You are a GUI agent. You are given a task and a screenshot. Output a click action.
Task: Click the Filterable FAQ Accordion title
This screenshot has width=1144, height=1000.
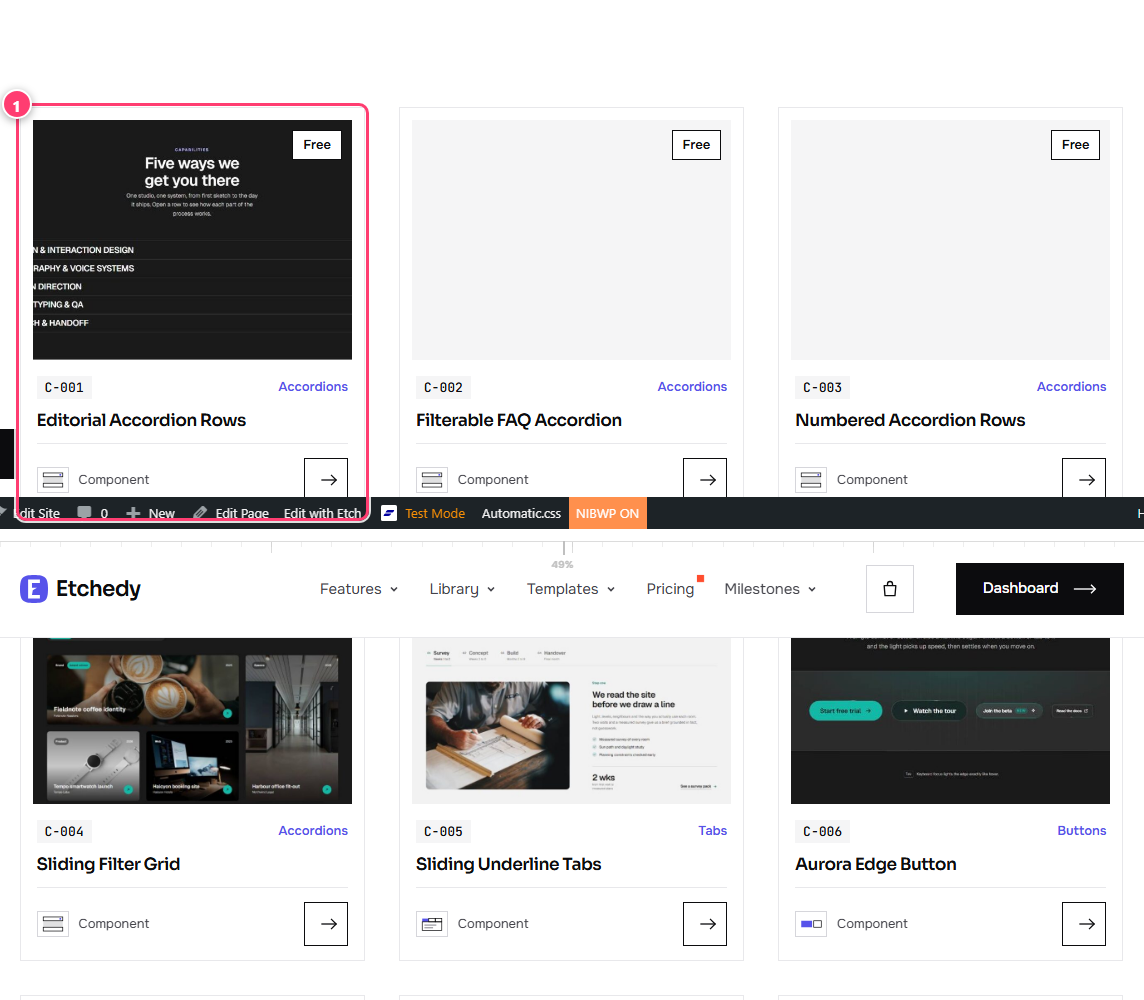tap(519, 420)
